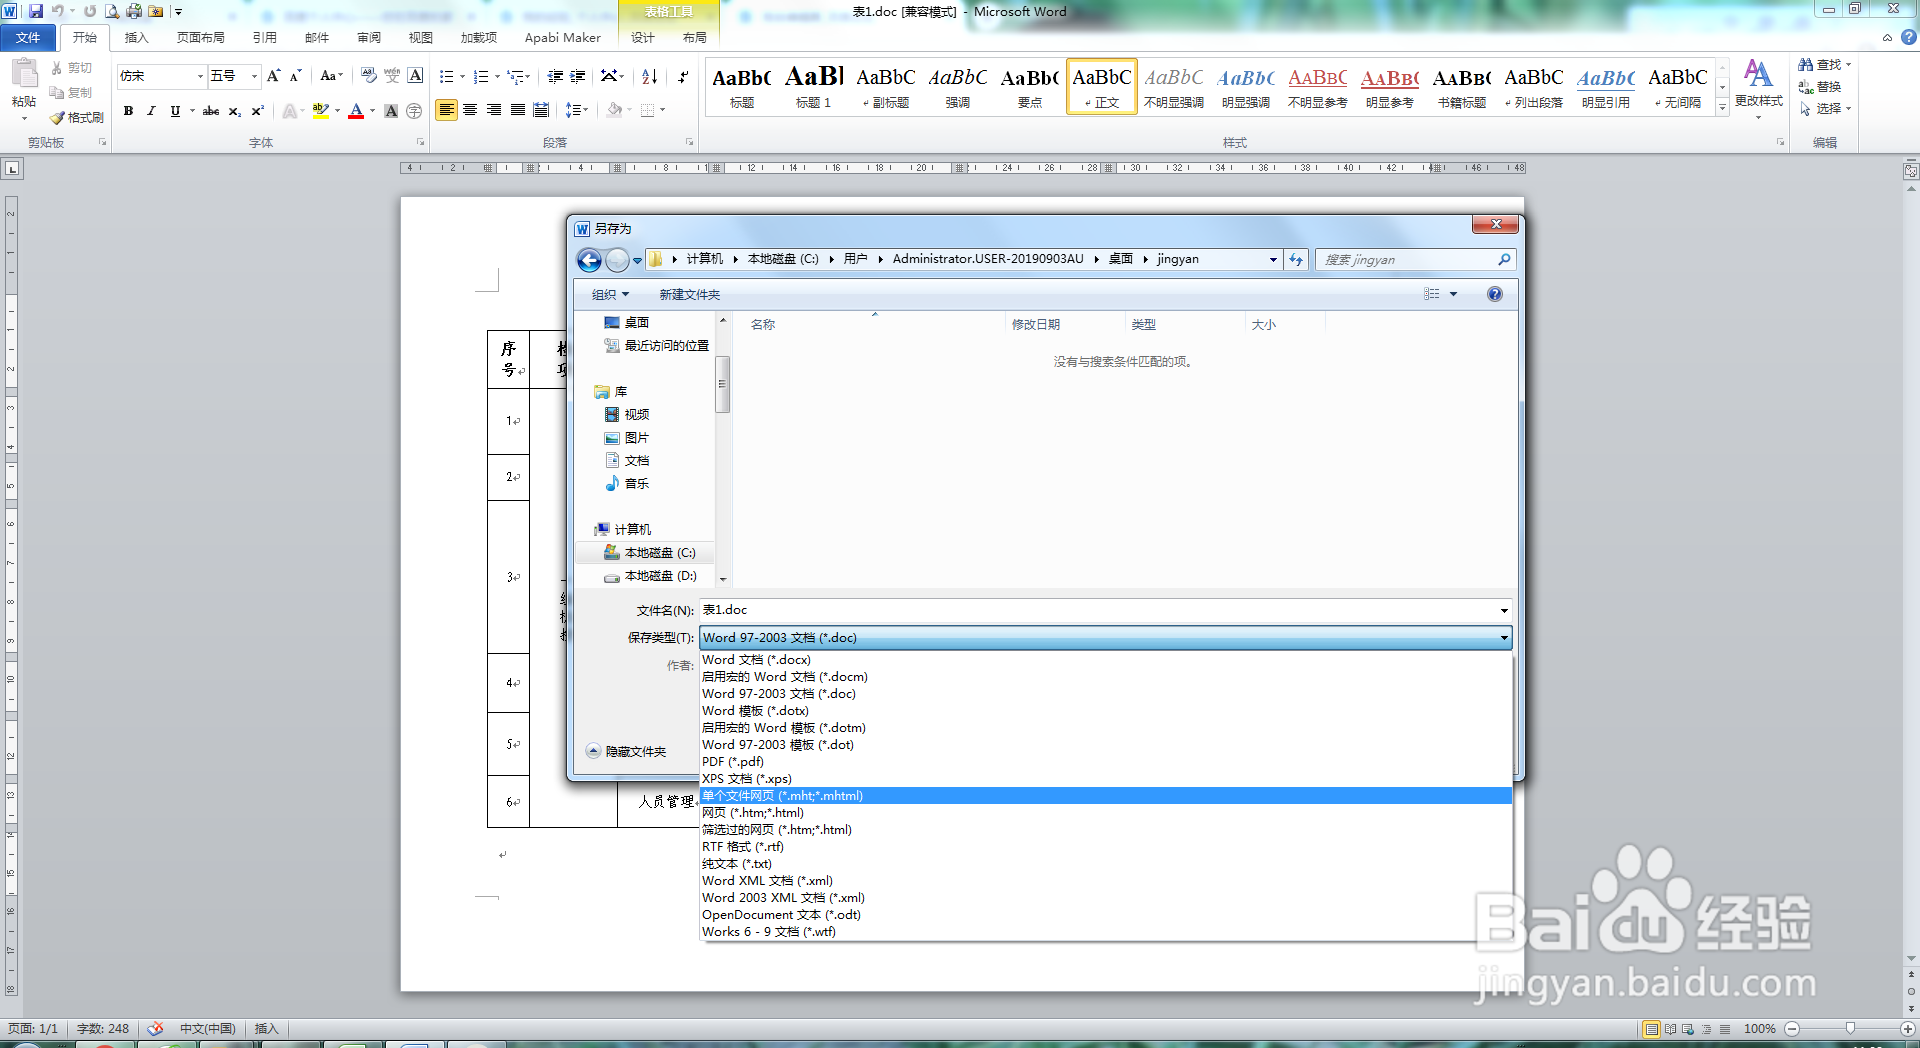The height and width of the screenshot is (1048, 1920).
Task: Toggle bold formatting in the ribbon
Action: (128, 111)
